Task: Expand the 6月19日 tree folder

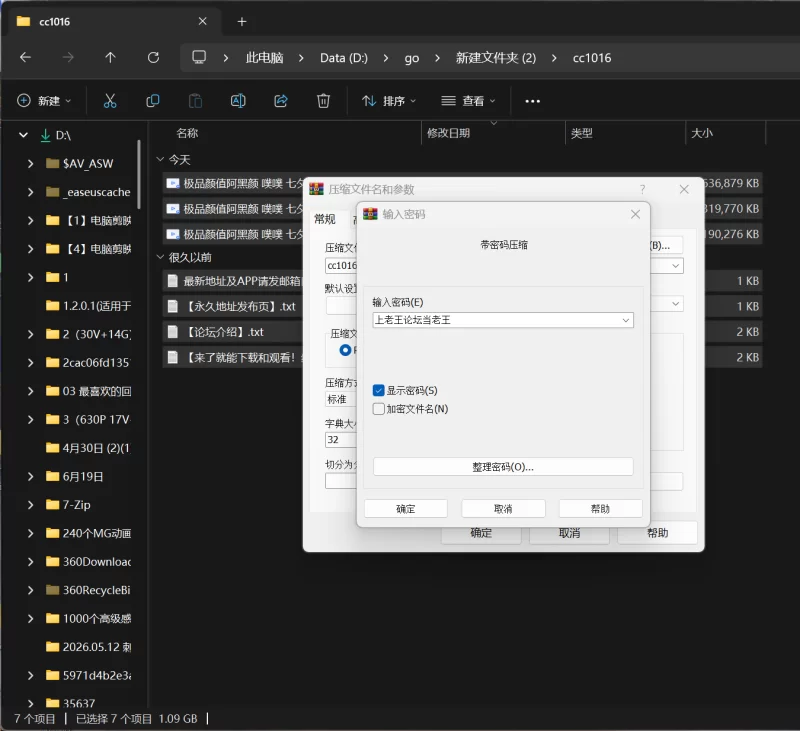Action: [x=31, y=476]
